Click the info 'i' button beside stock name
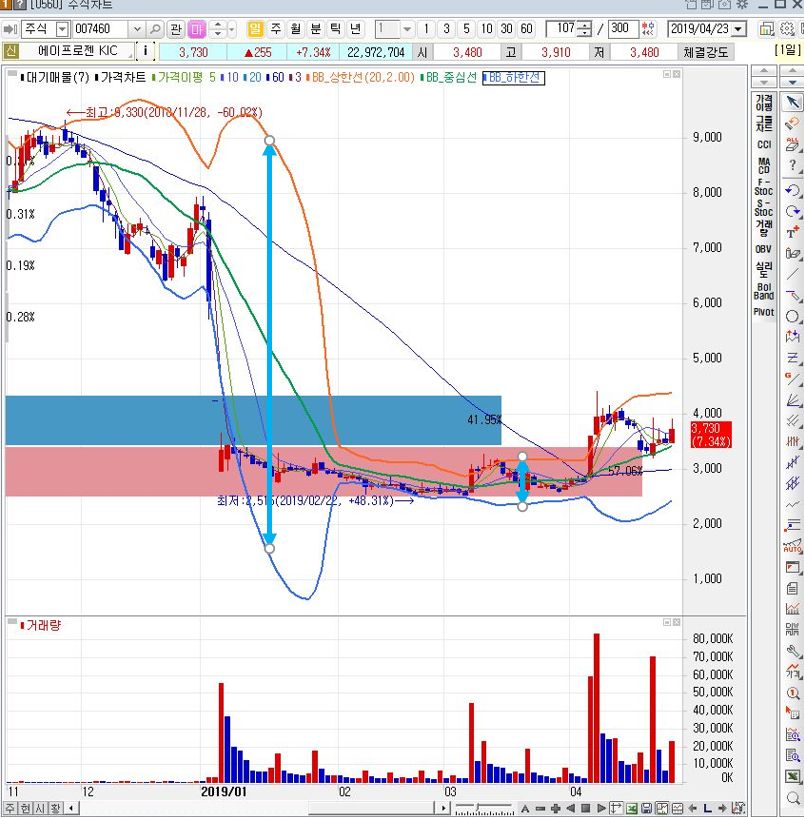The height and width of the screenshot is (817, 804). pos(145,51)
